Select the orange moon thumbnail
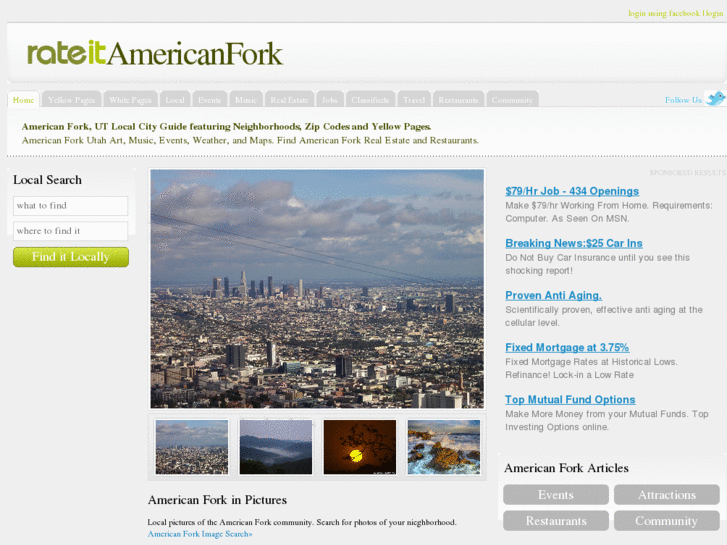 [x=360, y=447]
